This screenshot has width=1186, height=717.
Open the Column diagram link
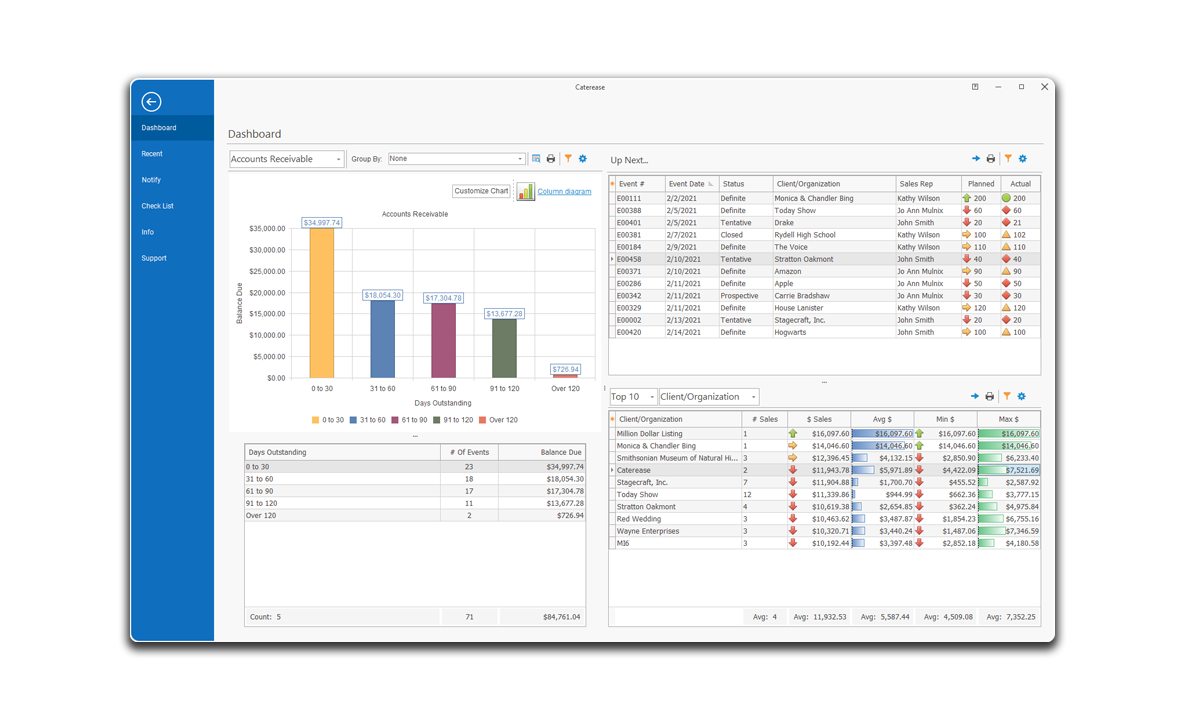pyautogui.click(x=564, y=191)
